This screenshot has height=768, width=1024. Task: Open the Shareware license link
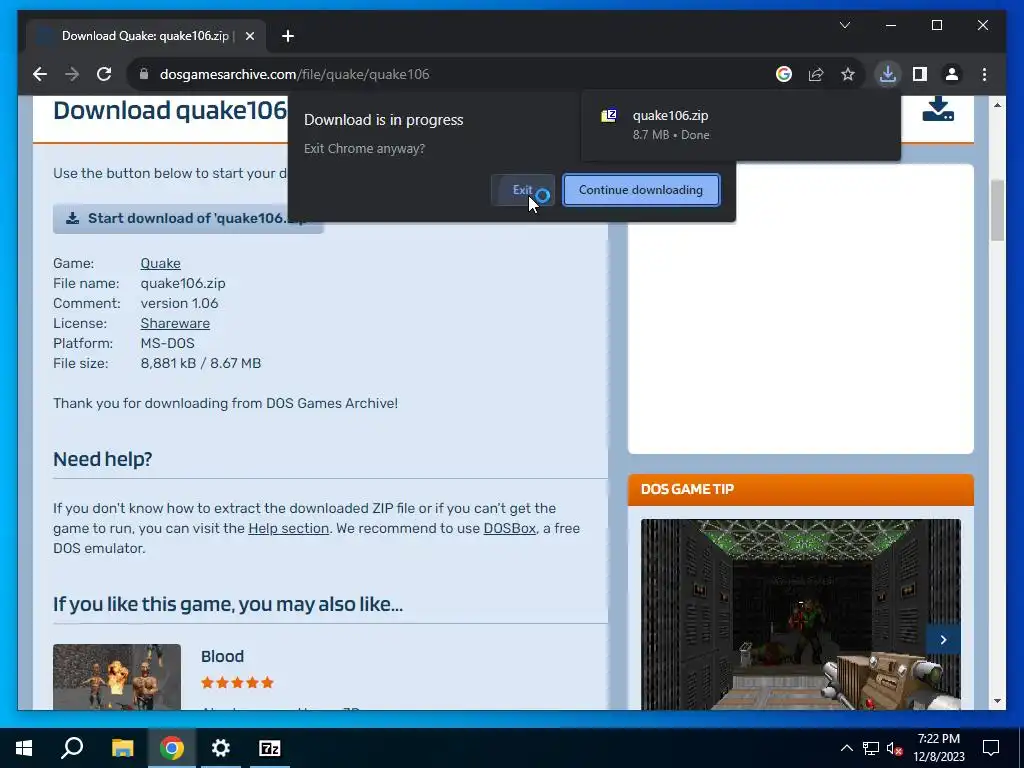point(175,323)
